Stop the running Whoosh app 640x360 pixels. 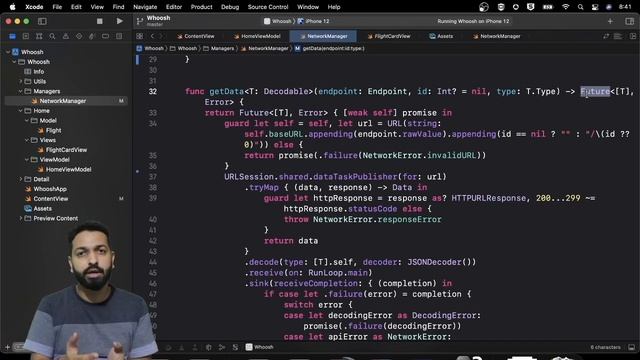tap(100, 21)
